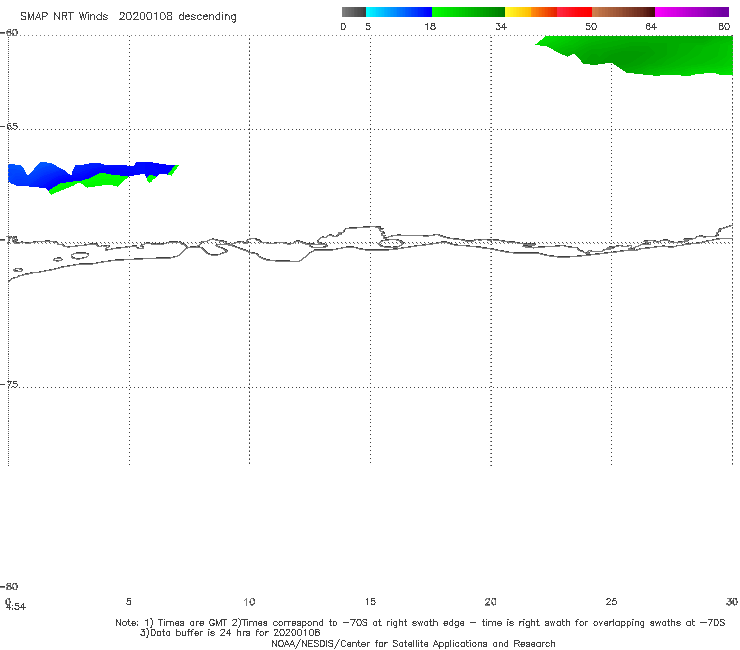Viewport: 740px width, 650px height.
Task: Pick the brown color bar segment
Action: [x=623, y=12]
